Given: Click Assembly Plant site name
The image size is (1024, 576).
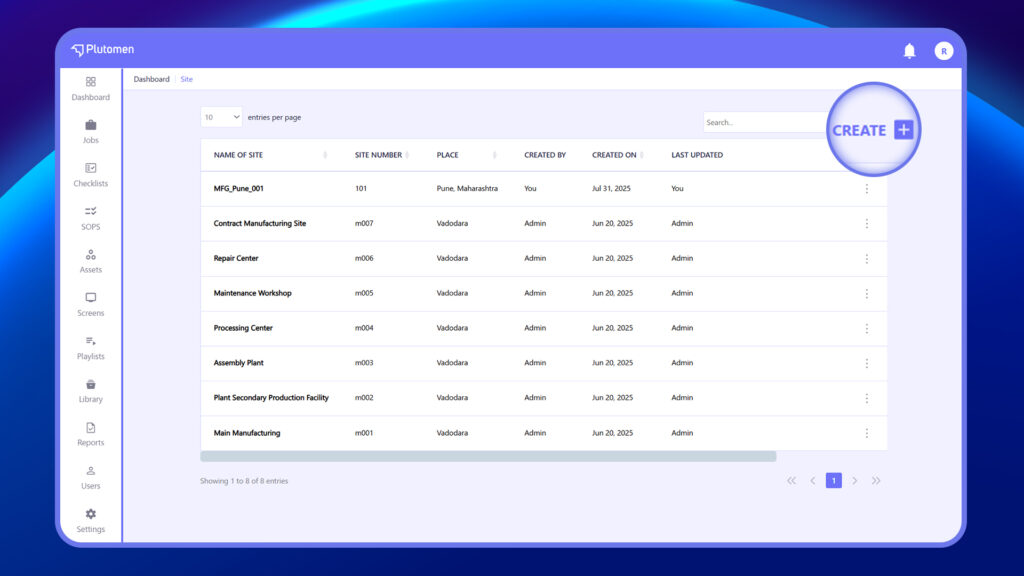Looking at the screenshot, I should 238,362.
